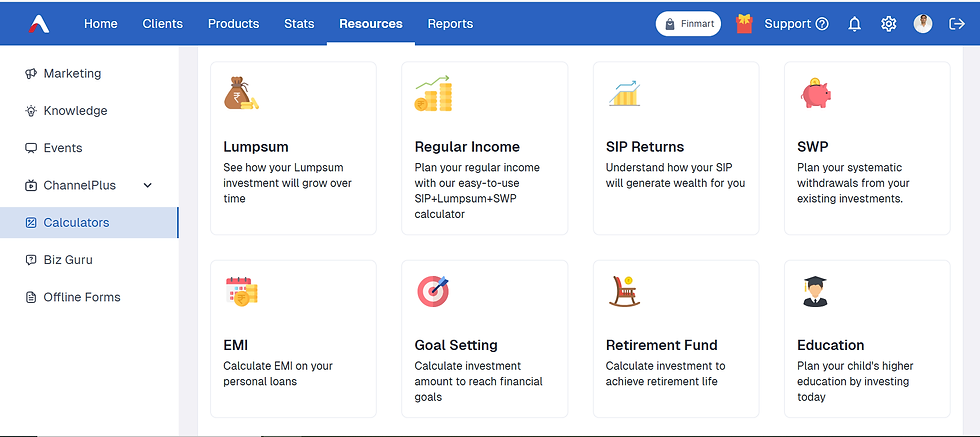The image size is (980, 437).
Task: Open the user profile avatar
Action: tap(922, 24)
